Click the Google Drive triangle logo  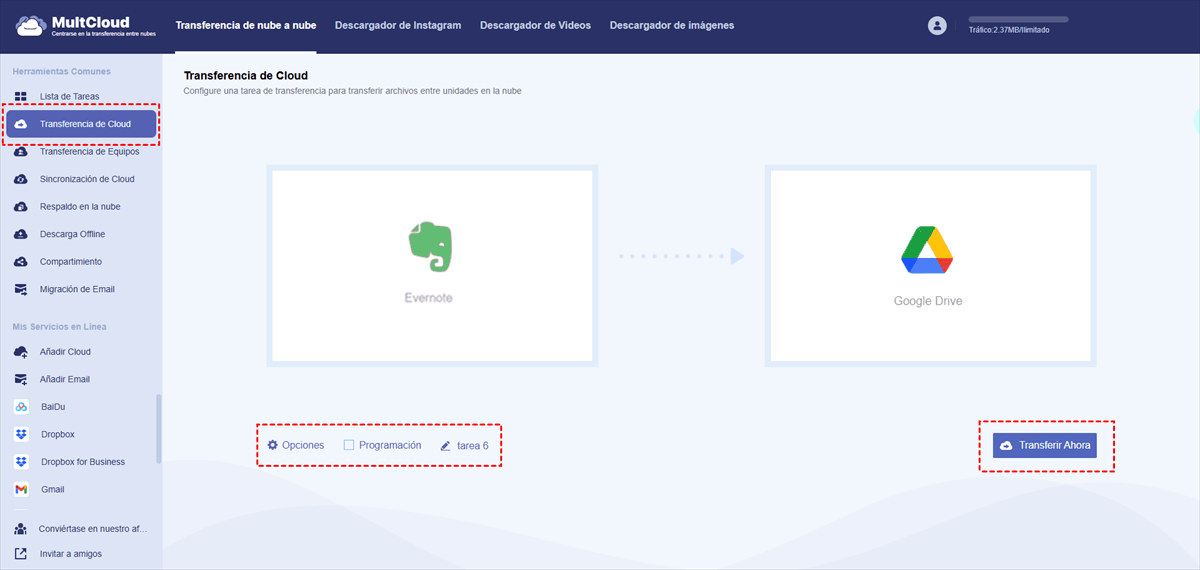click(927, 250)
